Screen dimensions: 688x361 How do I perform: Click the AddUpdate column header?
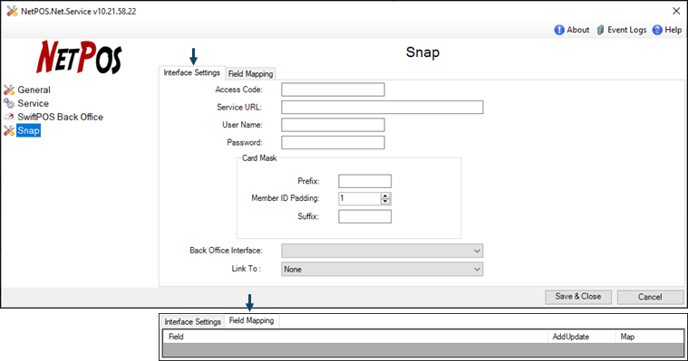[581, 337]
